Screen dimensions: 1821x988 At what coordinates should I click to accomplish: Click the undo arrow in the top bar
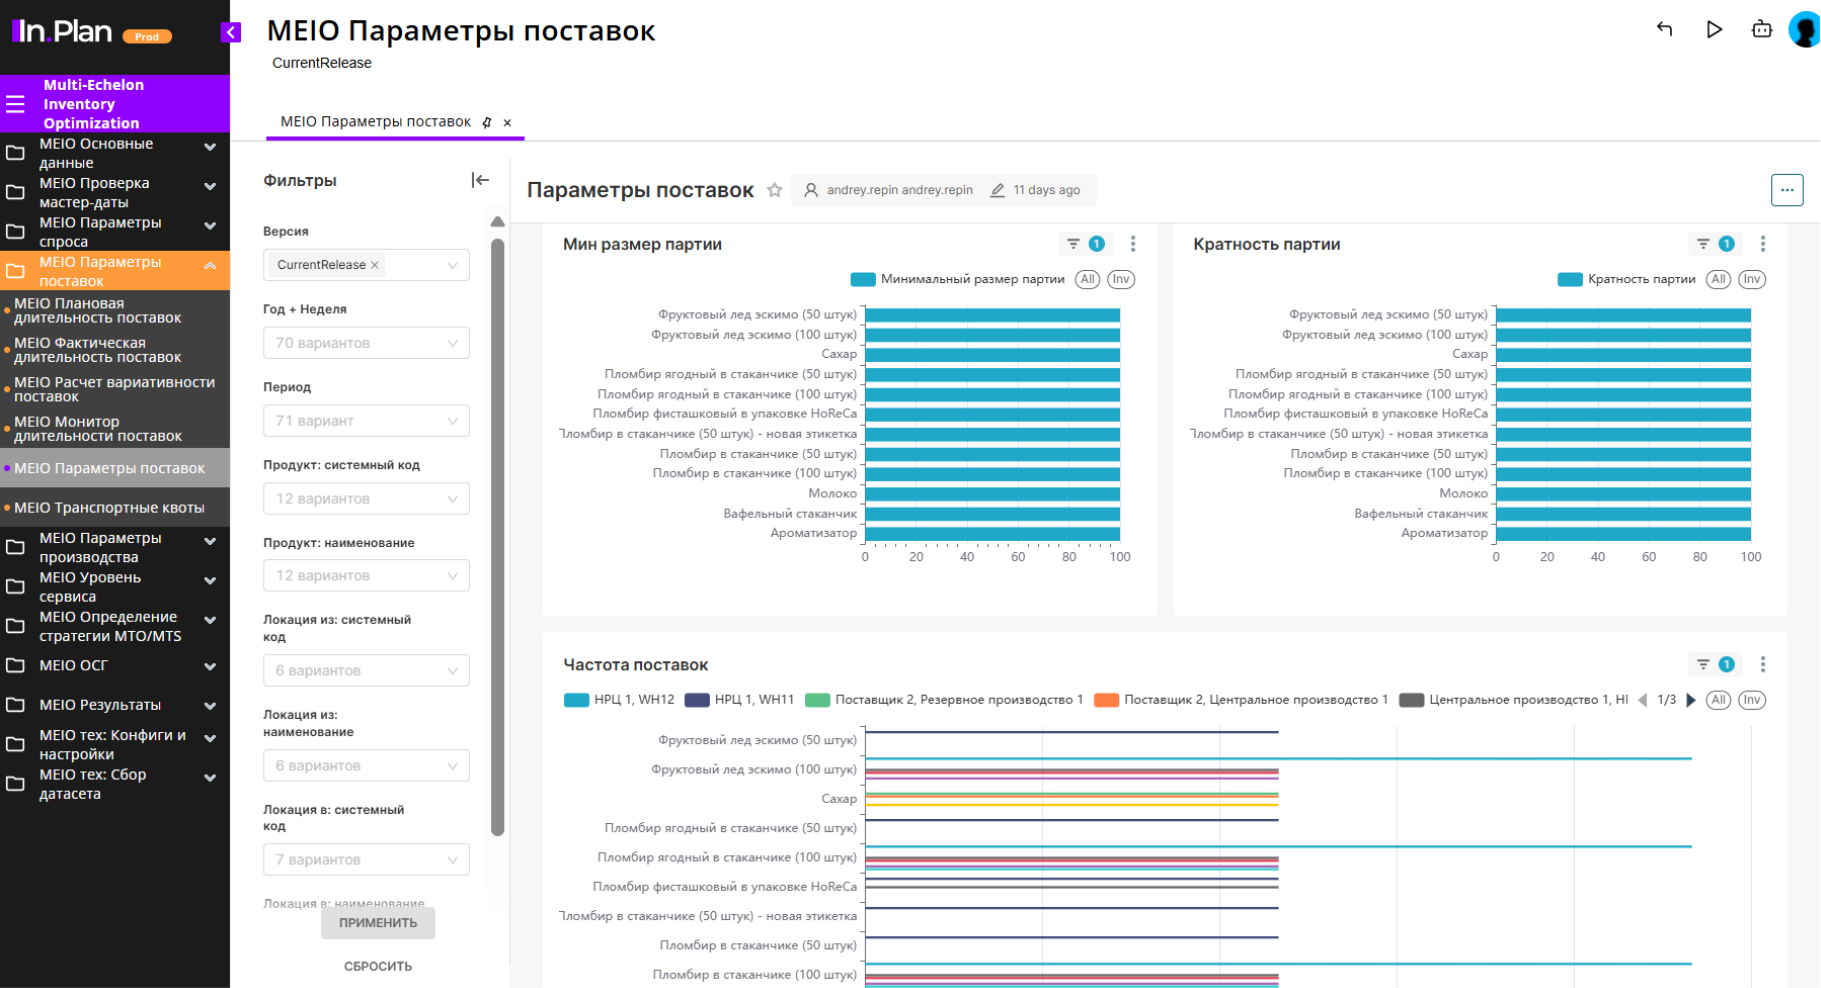click(x=1664, y=29)
